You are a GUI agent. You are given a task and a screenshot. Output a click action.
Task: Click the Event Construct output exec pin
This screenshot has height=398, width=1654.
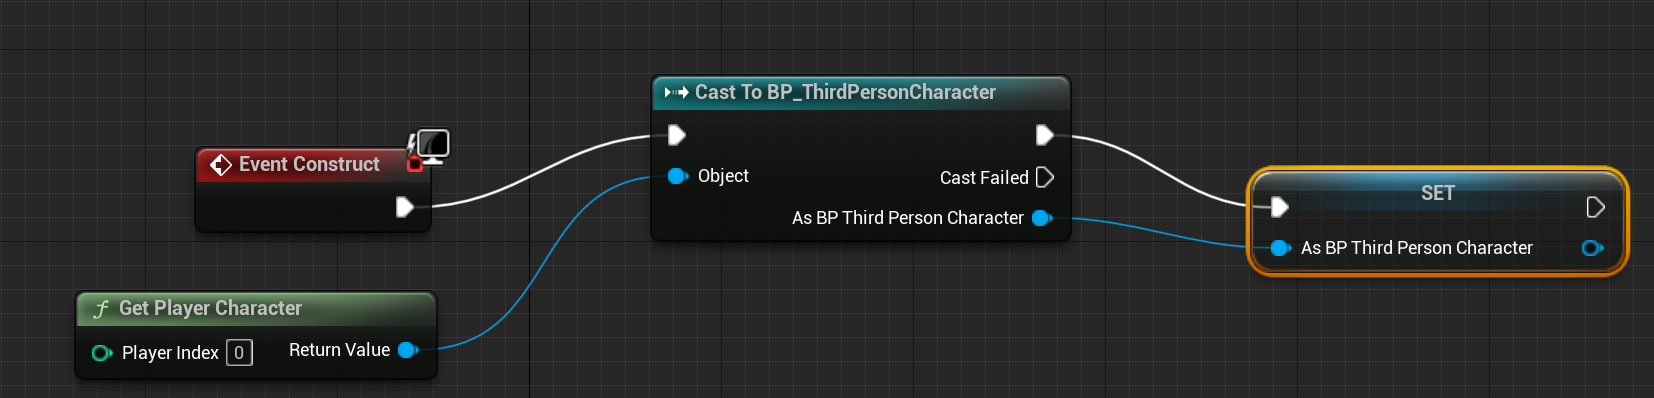(404, 207)
